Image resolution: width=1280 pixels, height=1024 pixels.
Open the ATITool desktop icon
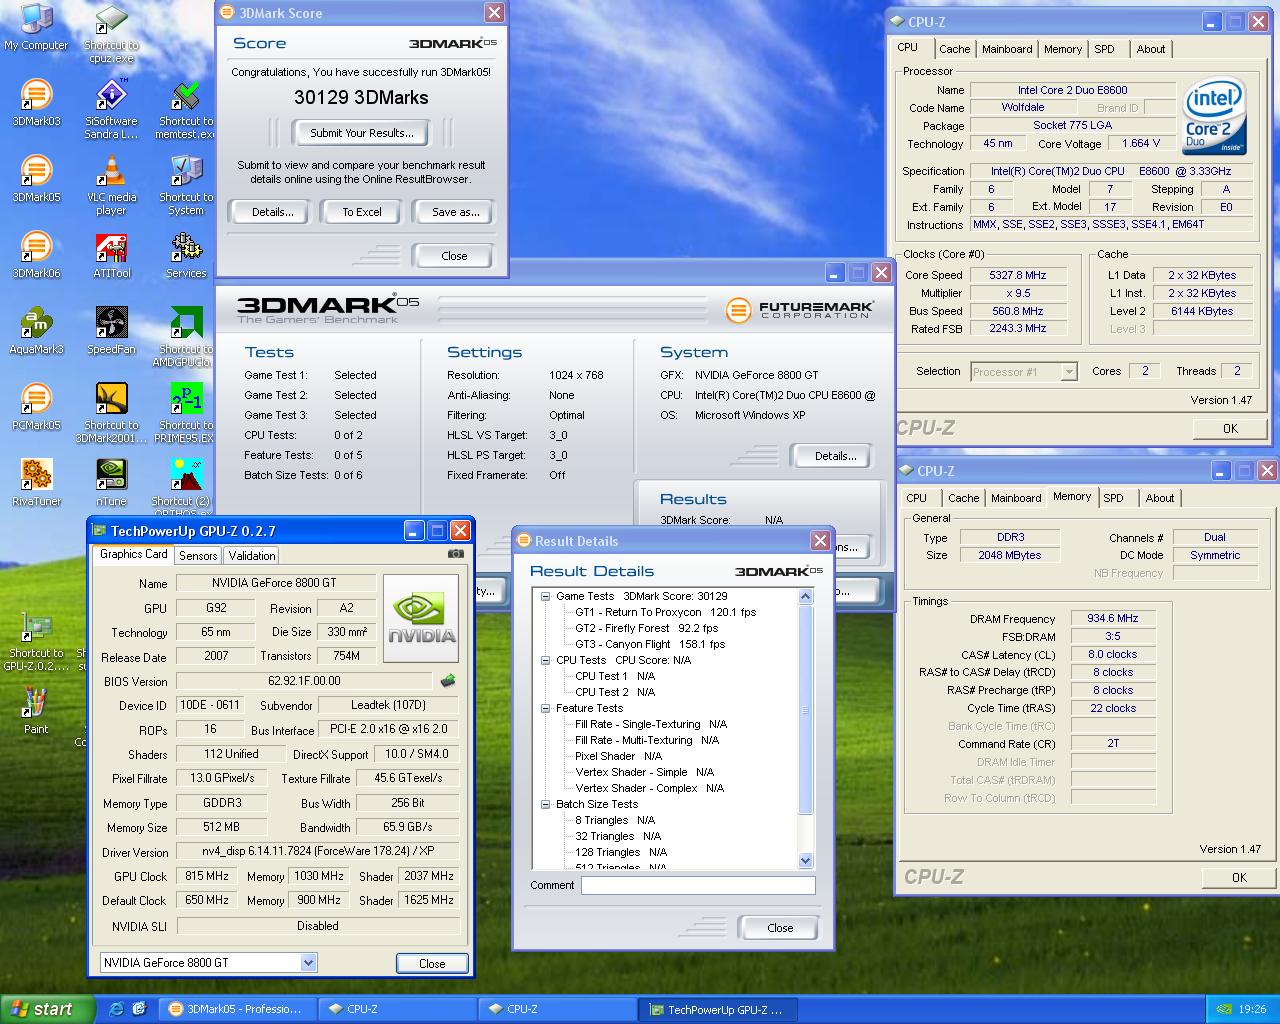point(111,255)
